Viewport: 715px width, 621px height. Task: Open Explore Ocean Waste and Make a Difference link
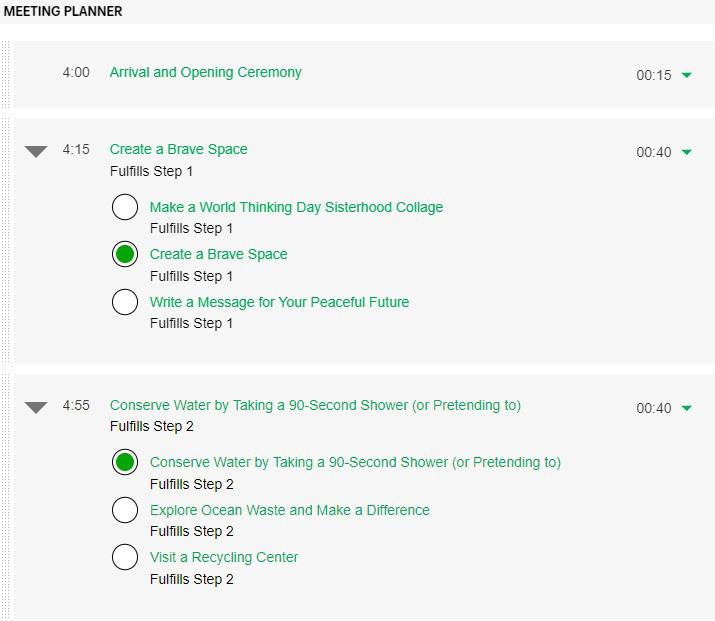289,510
